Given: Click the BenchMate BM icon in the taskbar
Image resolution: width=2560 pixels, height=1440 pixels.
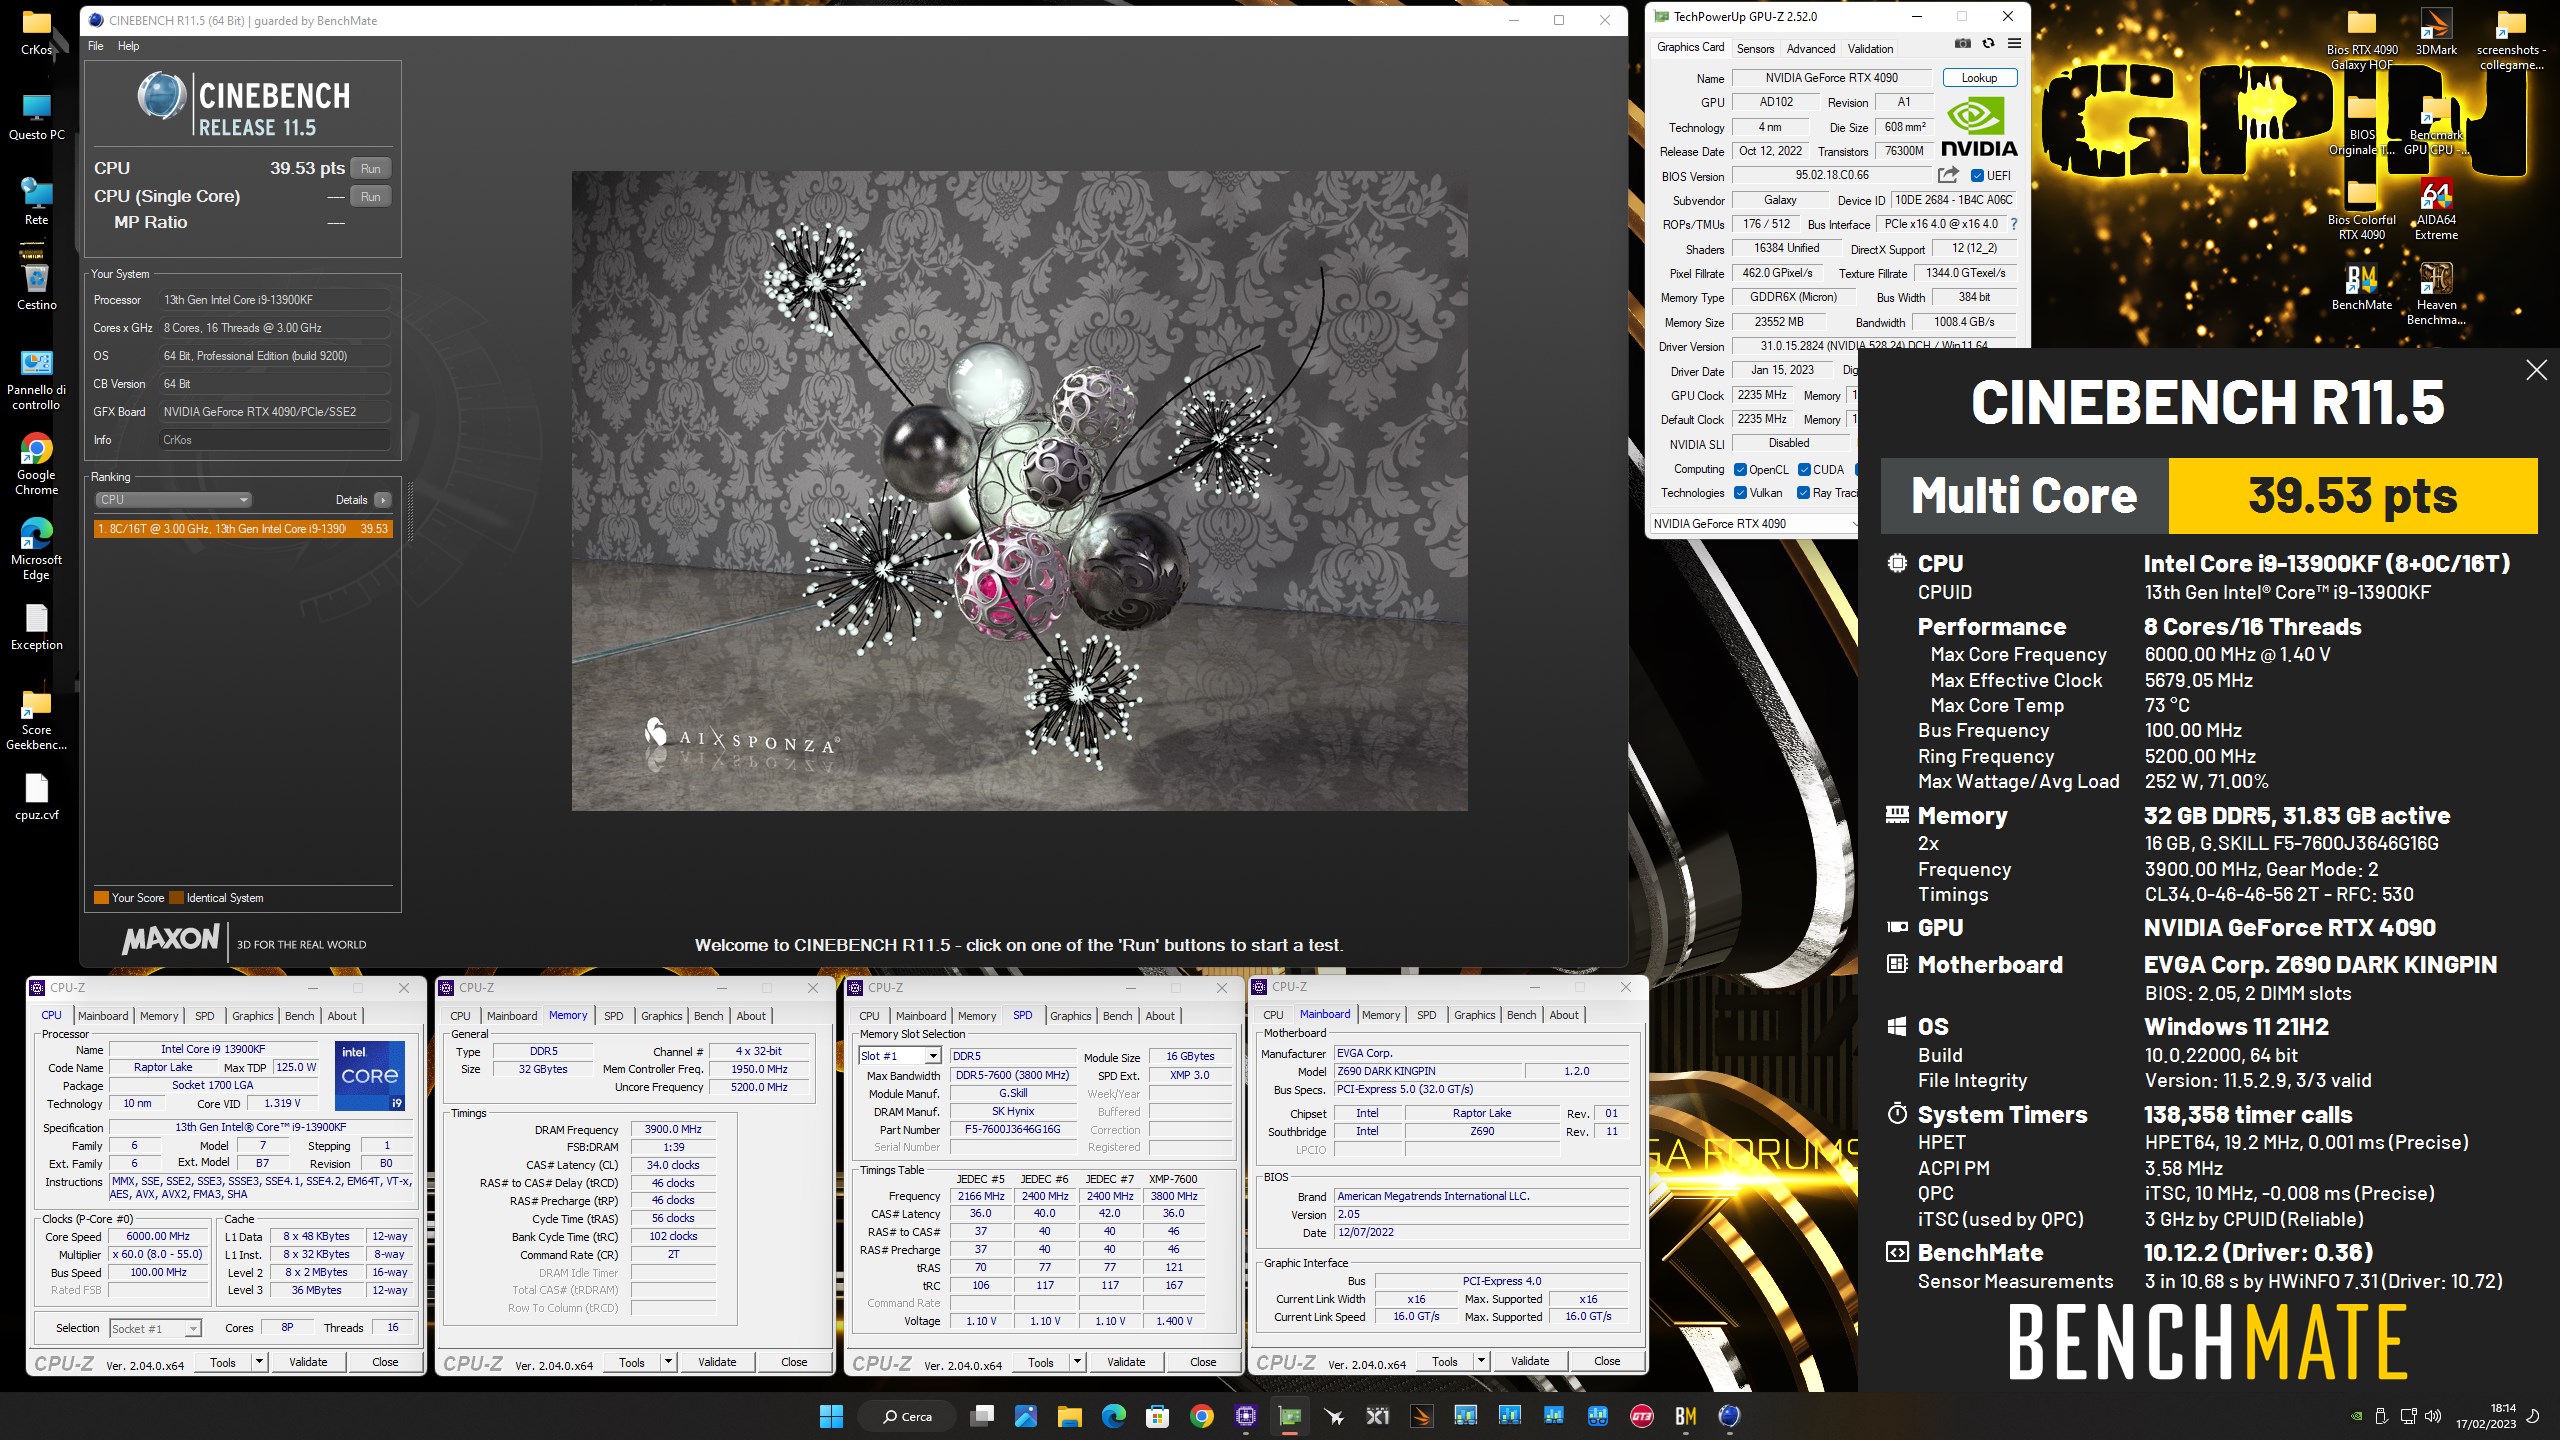Looking at the screenshot, I should pyautogui.click(x=1685, y=1416).
